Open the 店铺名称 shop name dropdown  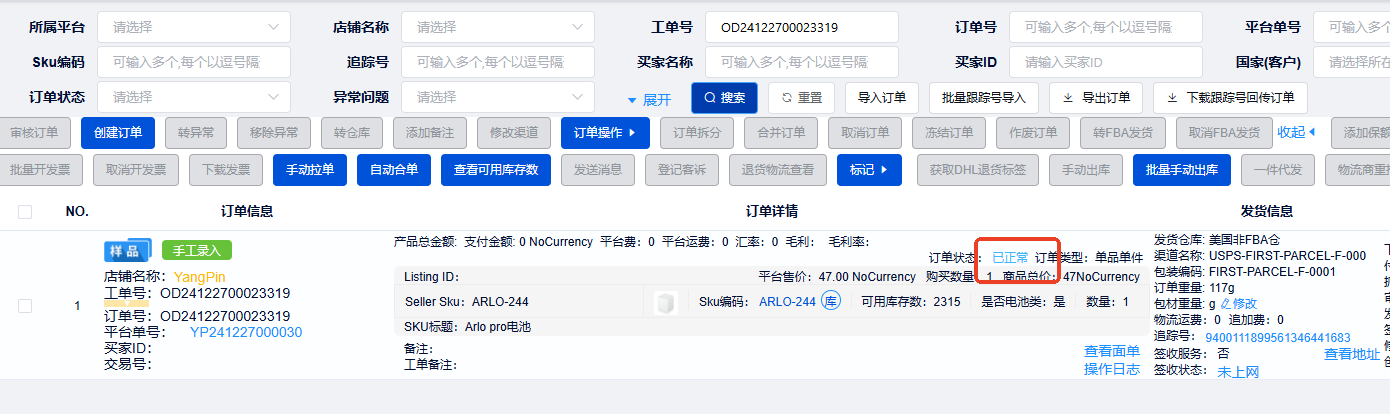(498, 27)
